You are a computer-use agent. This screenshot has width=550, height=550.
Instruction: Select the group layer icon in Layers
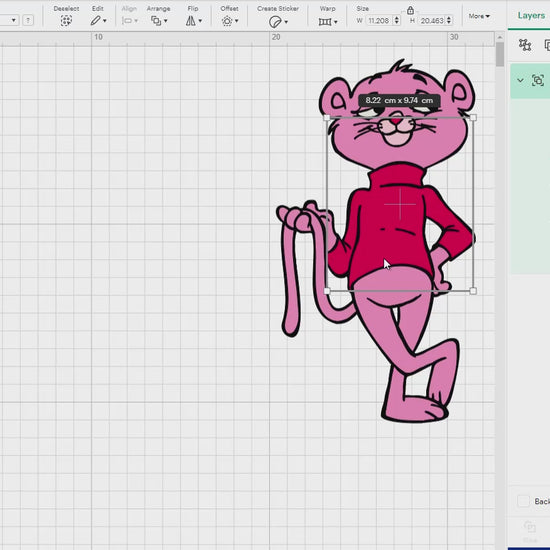538,80
